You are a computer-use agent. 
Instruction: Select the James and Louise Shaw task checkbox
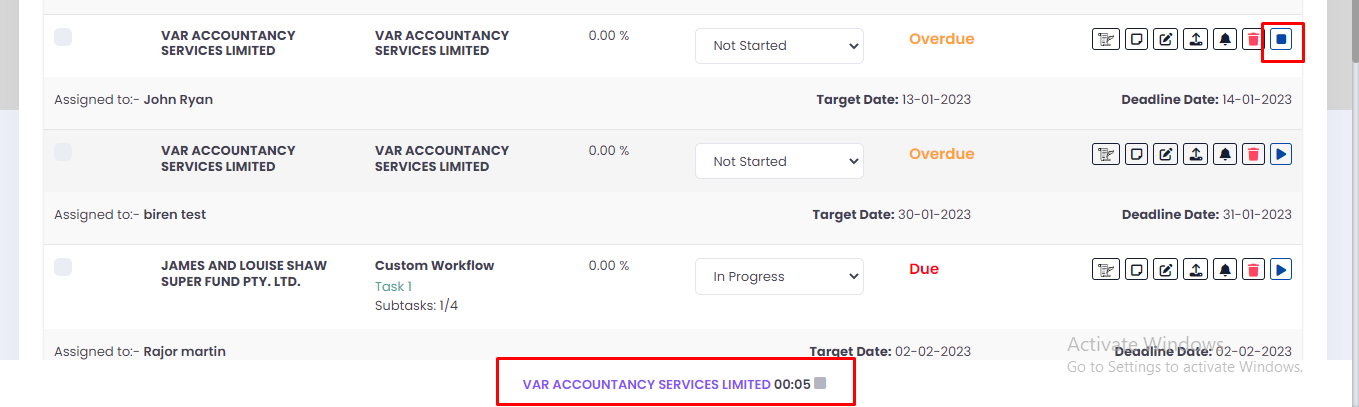pos(63,267)
